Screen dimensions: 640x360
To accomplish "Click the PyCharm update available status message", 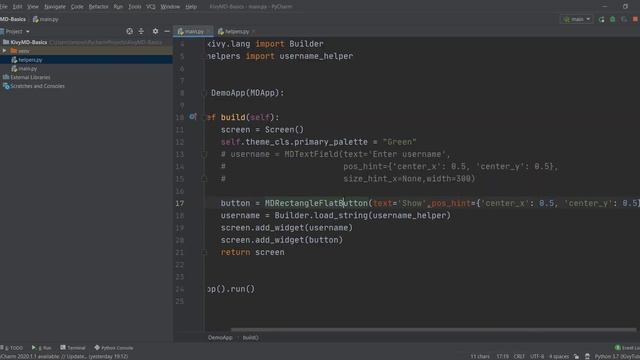I will [64, 356].
